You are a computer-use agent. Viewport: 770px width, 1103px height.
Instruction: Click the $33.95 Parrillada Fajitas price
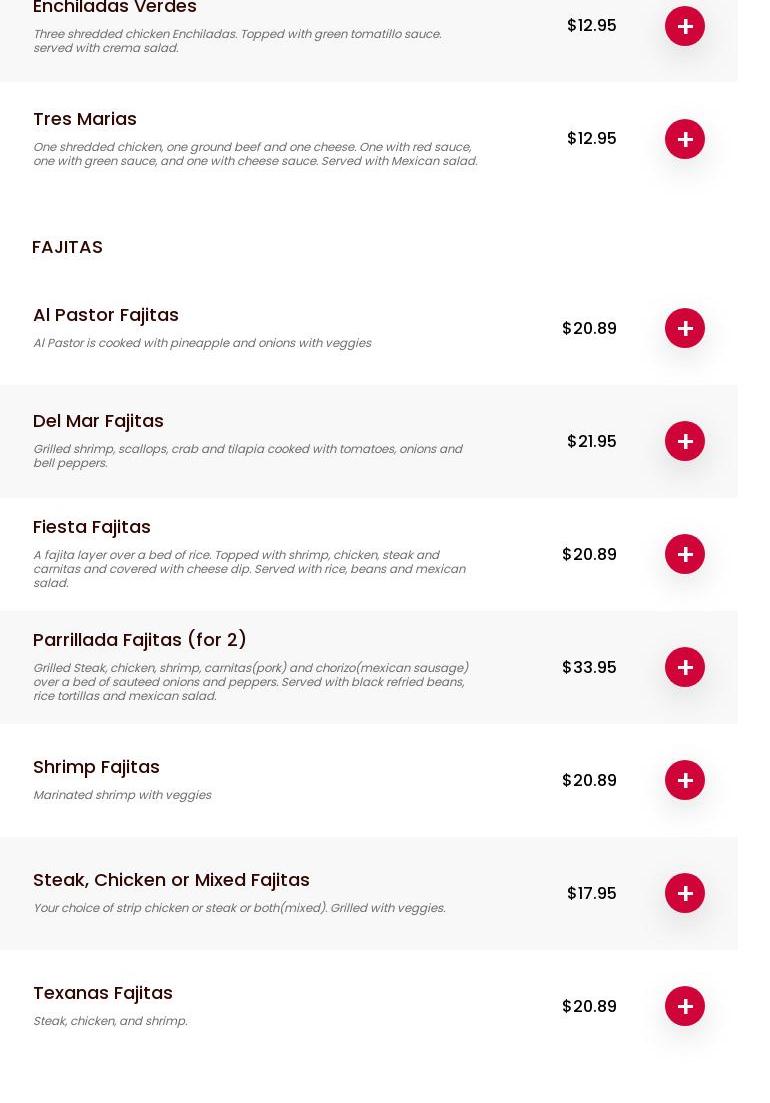589,667
